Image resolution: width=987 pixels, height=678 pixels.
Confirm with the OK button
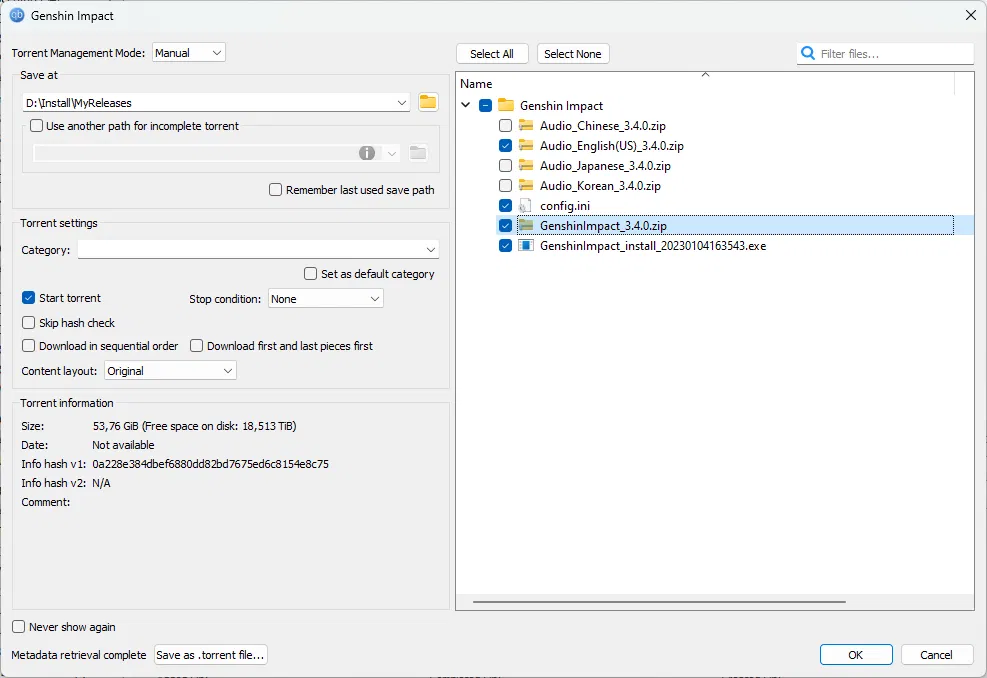point(855,655)
